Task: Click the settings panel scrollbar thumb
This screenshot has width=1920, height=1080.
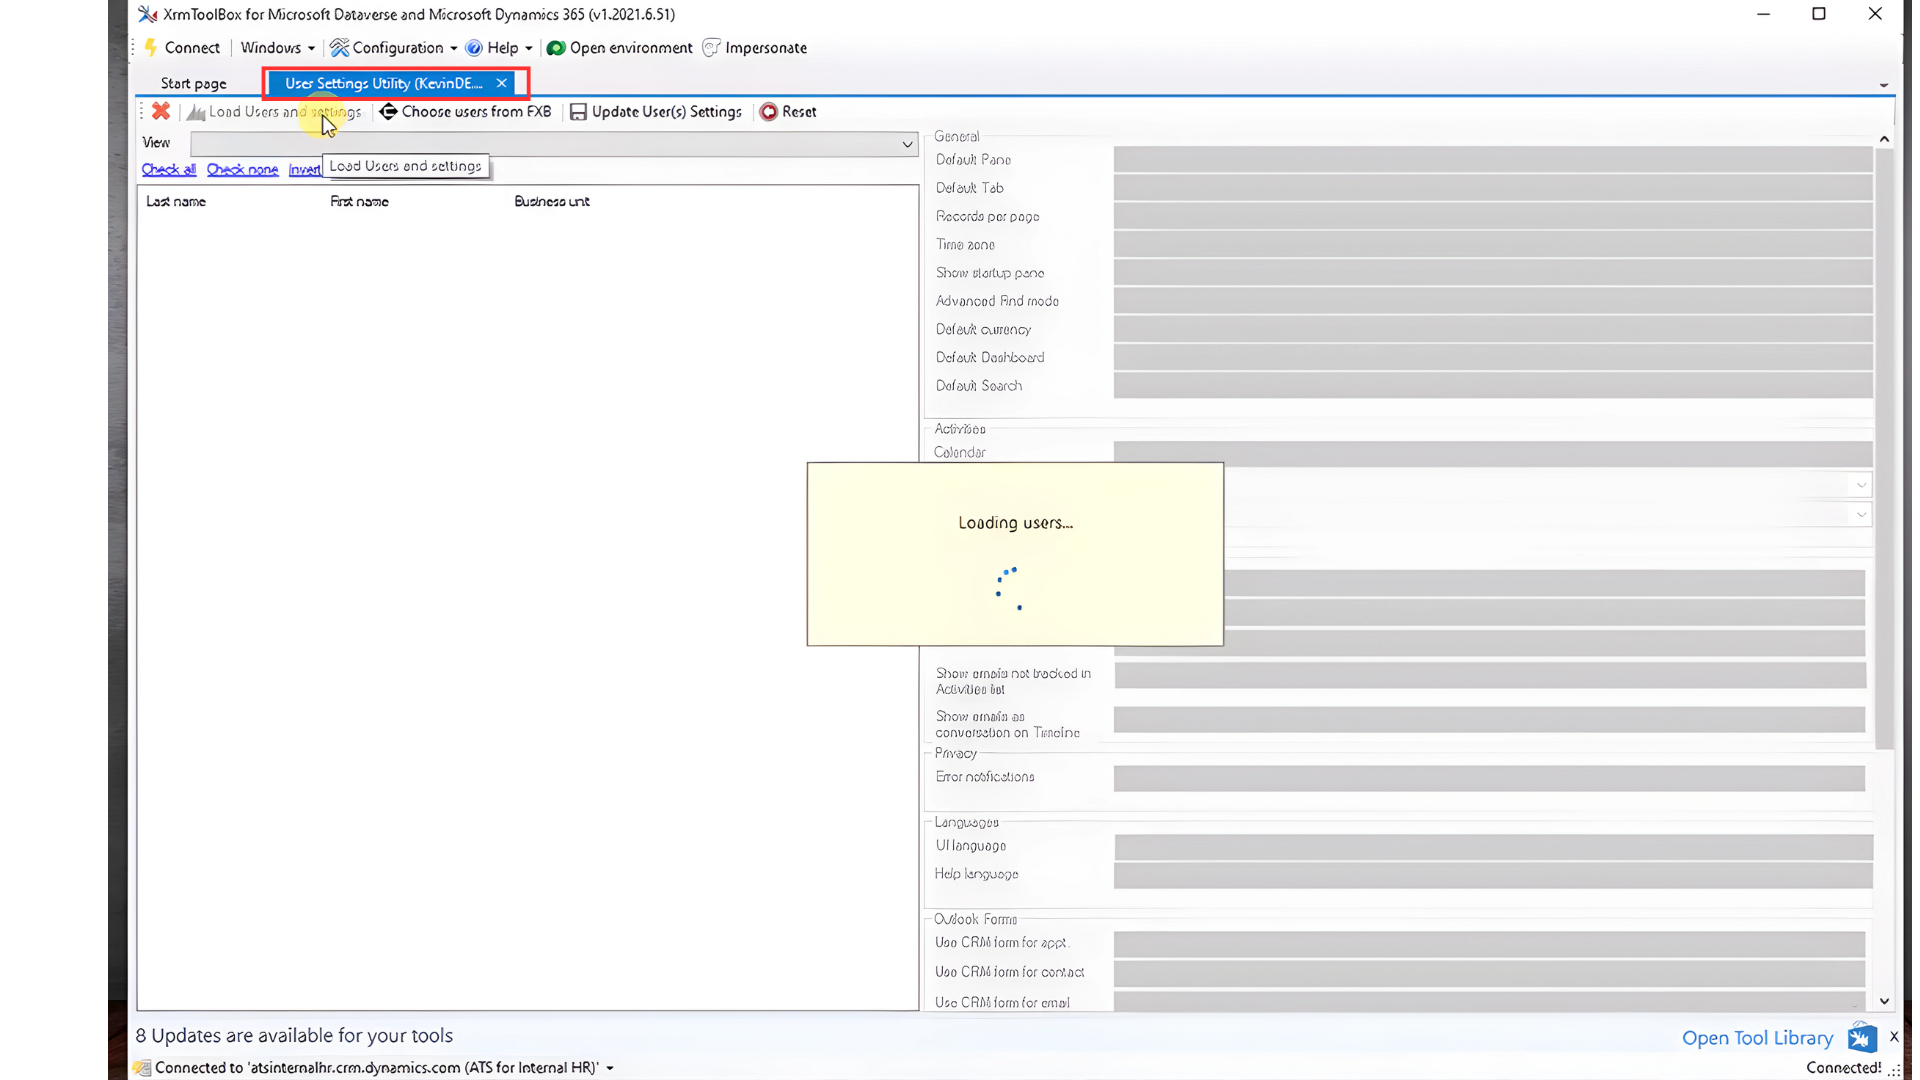Action: click(1884, 448)
